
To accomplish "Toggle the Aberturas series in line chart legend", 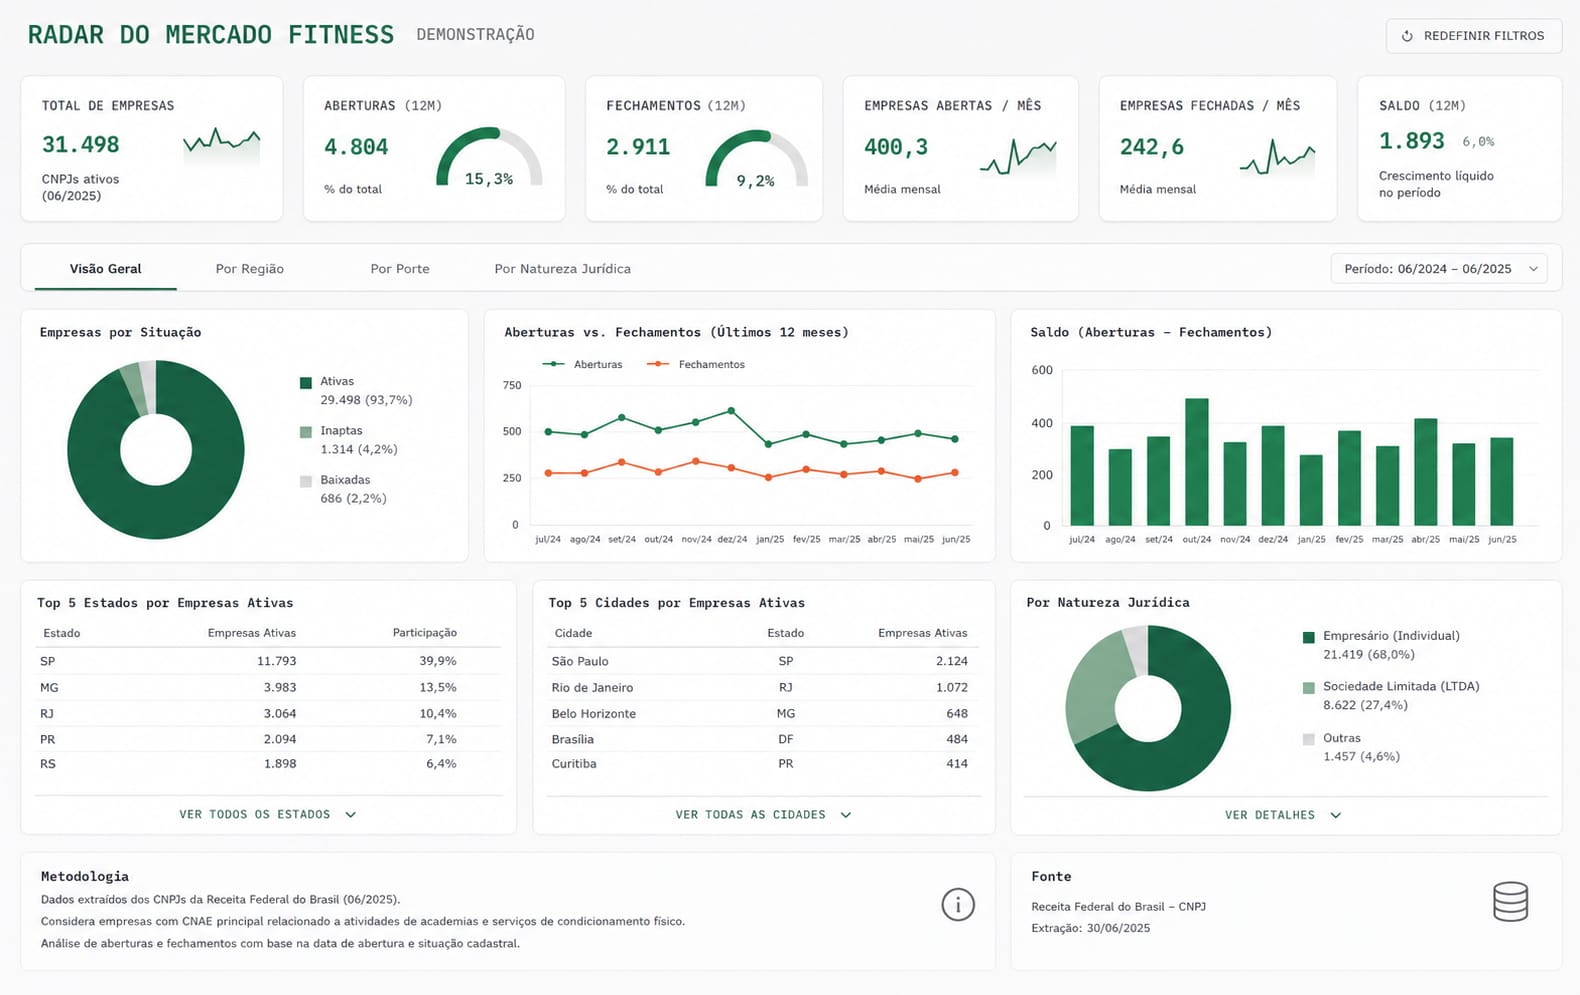I will (x=582, y=365).
